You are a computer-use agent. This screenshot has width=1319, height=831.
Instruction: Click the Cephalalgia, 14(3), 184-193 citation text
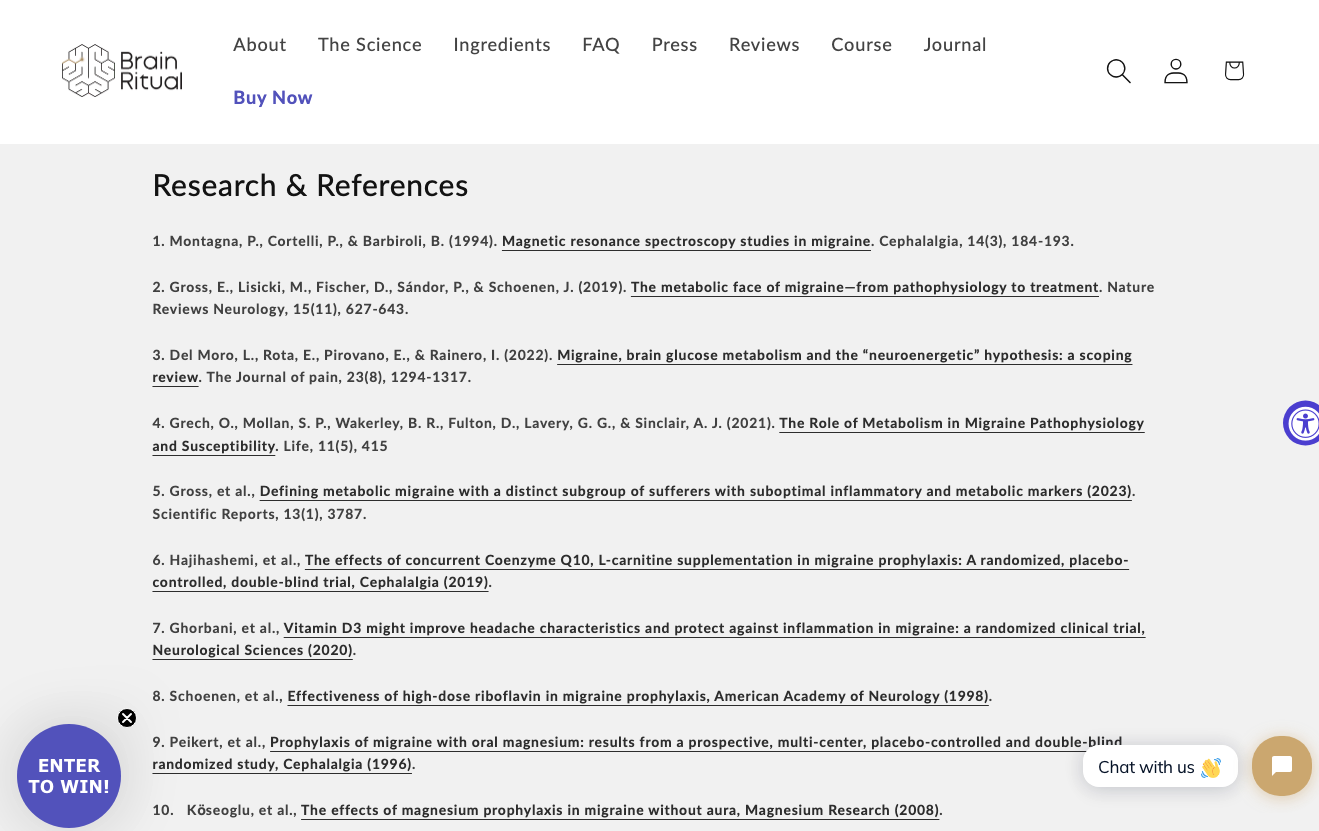976,241
